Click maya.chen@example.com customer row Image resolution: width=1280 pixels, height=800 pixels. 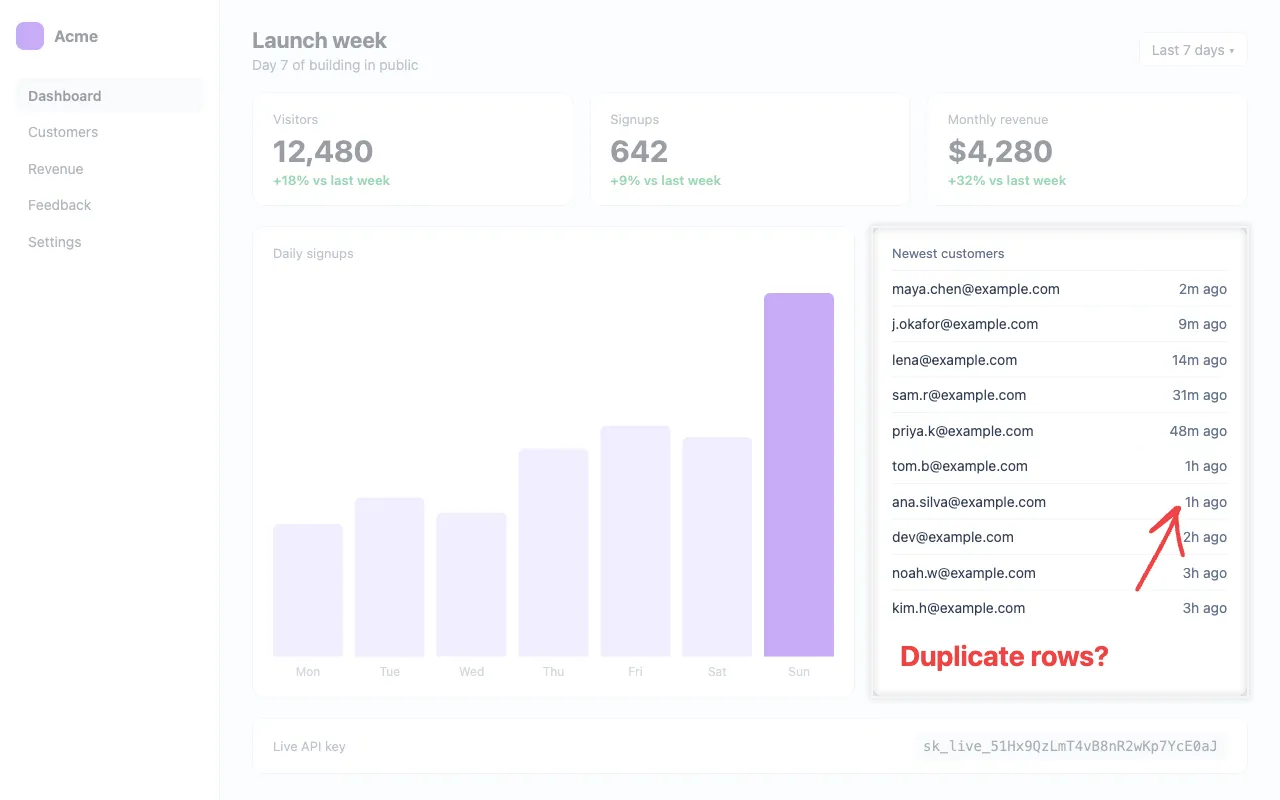click(x=1059, y=289)
